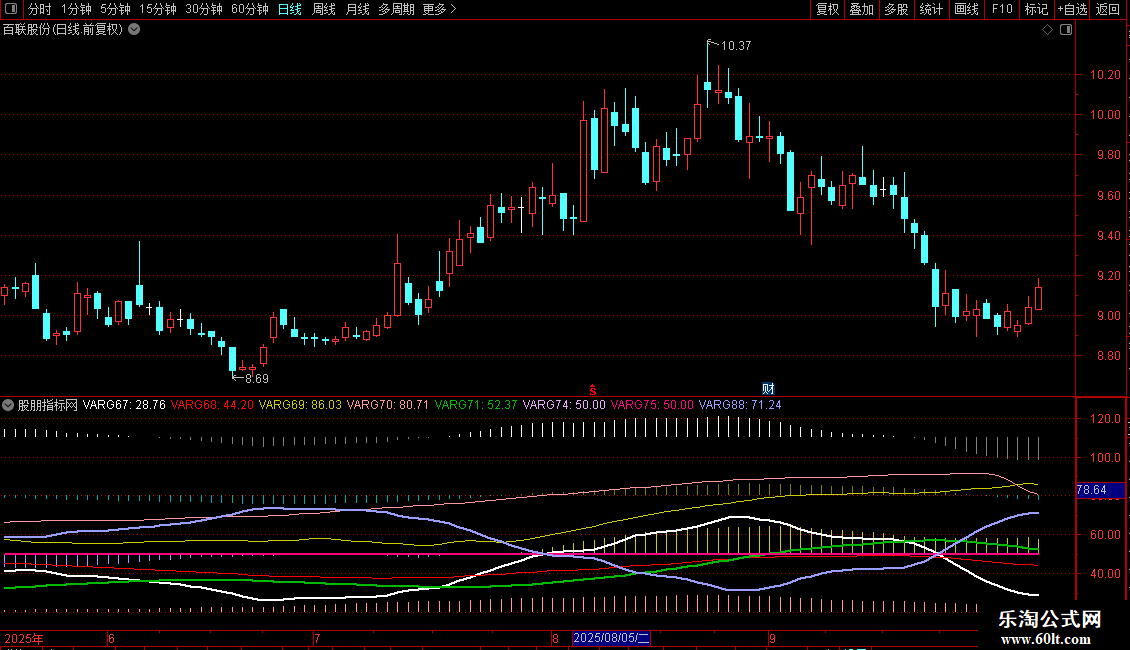
Task: Click the 9.00 price axis label
Action: [1108, 316]
